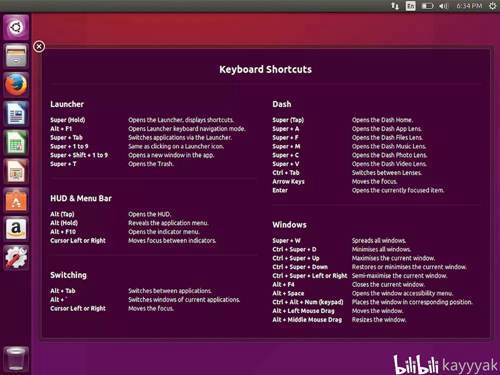Click the Alt + F4 shortcut text
This screenshot has height=375, width=500.
pos(283,284)
